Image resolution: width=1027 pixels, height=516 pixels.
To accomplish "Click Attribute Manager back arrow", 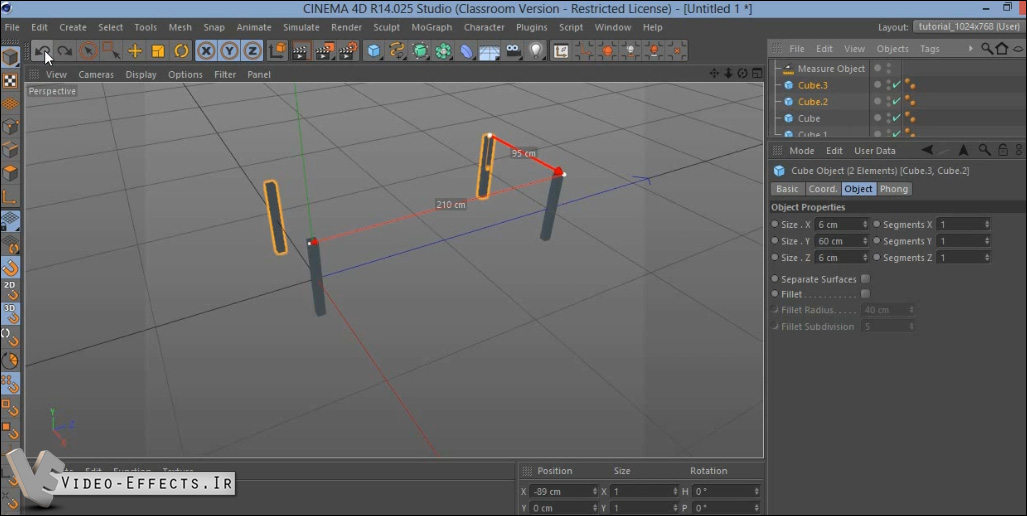I will (927, 150).
